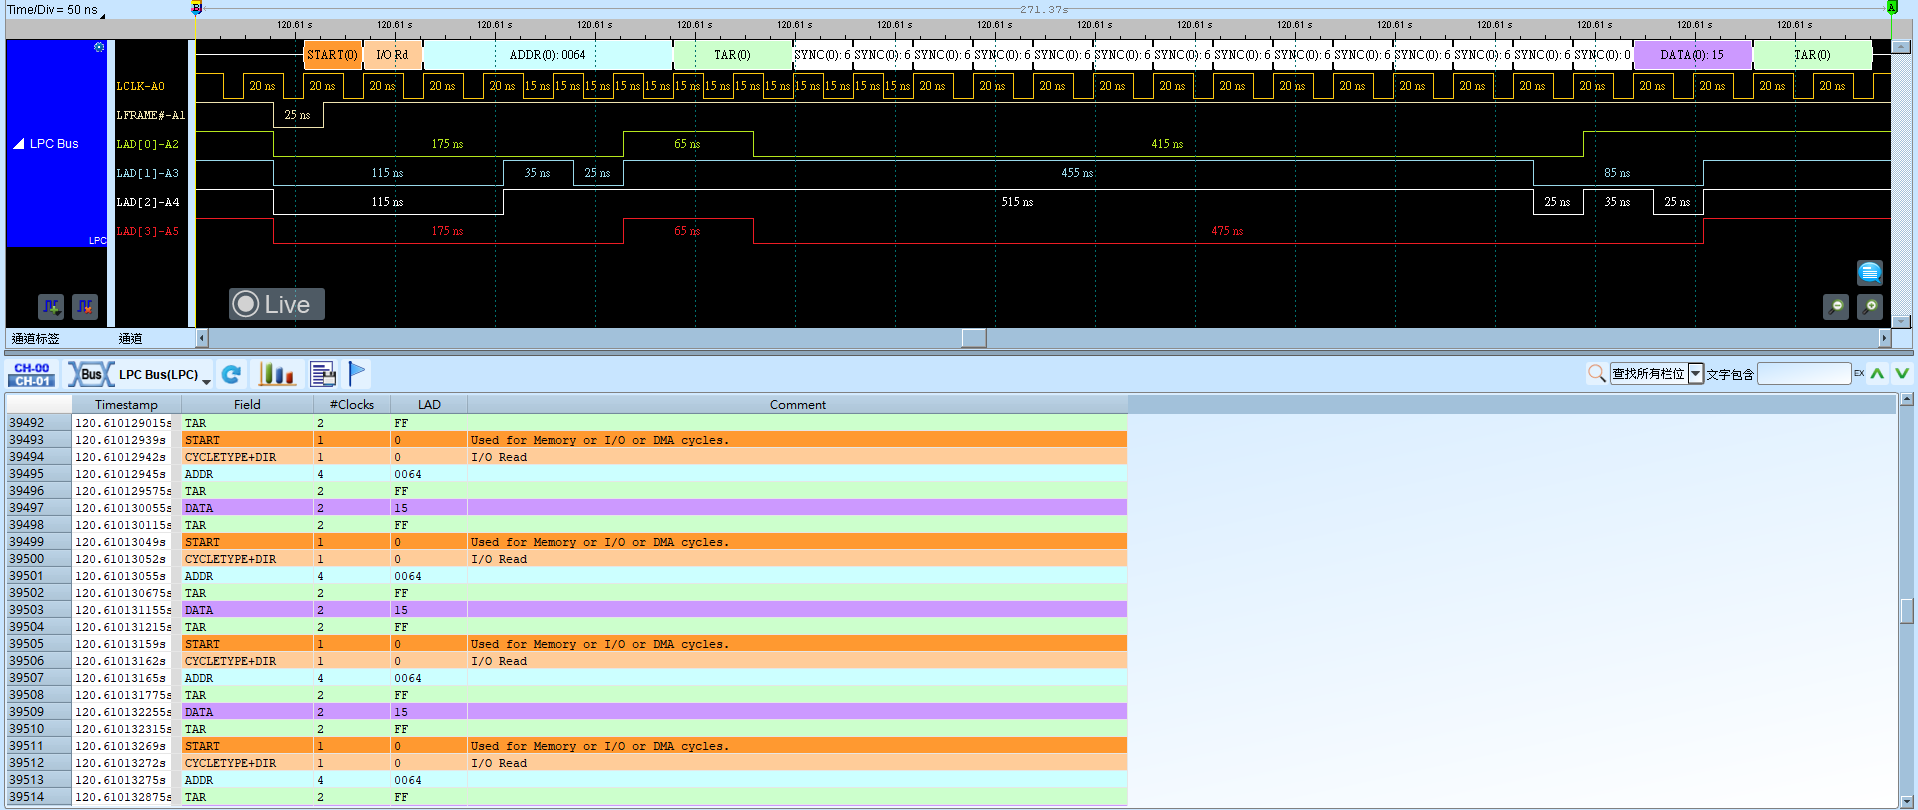1918x810 pixels.
Task: Select the LAD[3]-A5 channel label
Action: [x=148, y=232]
